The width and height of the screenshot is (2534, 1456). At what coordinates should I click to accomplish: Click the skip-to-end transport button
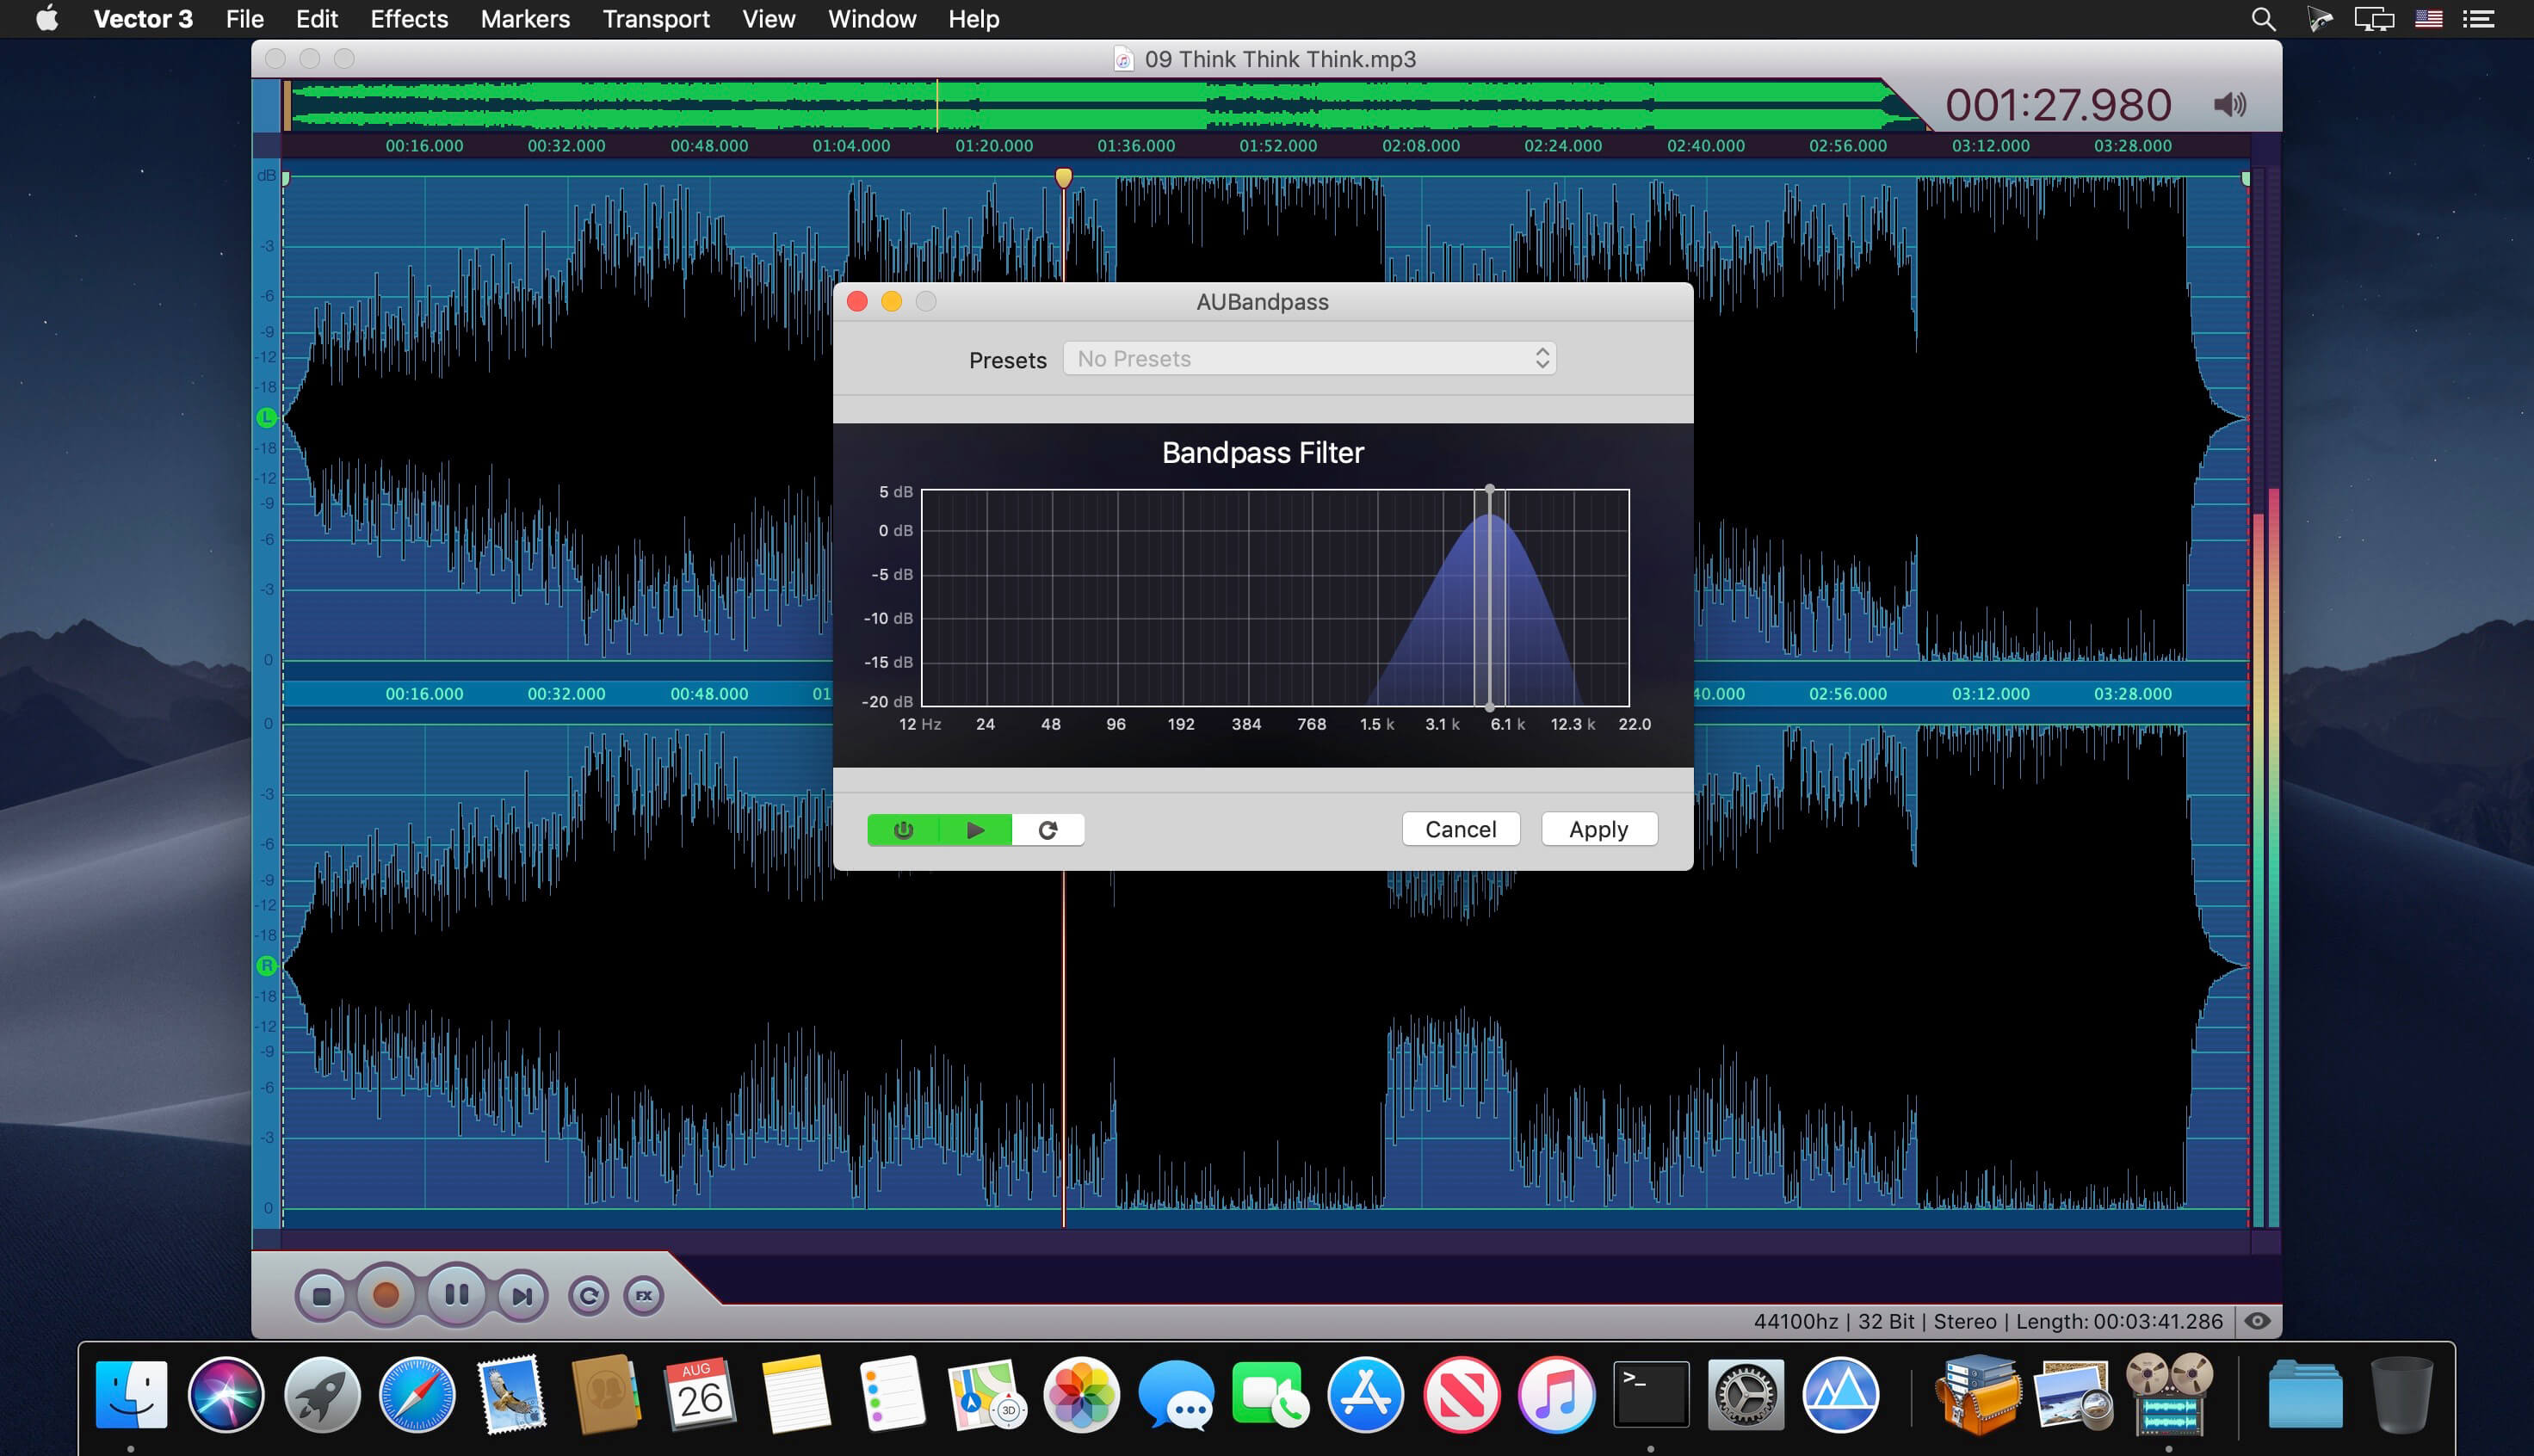coord(522,1296)
